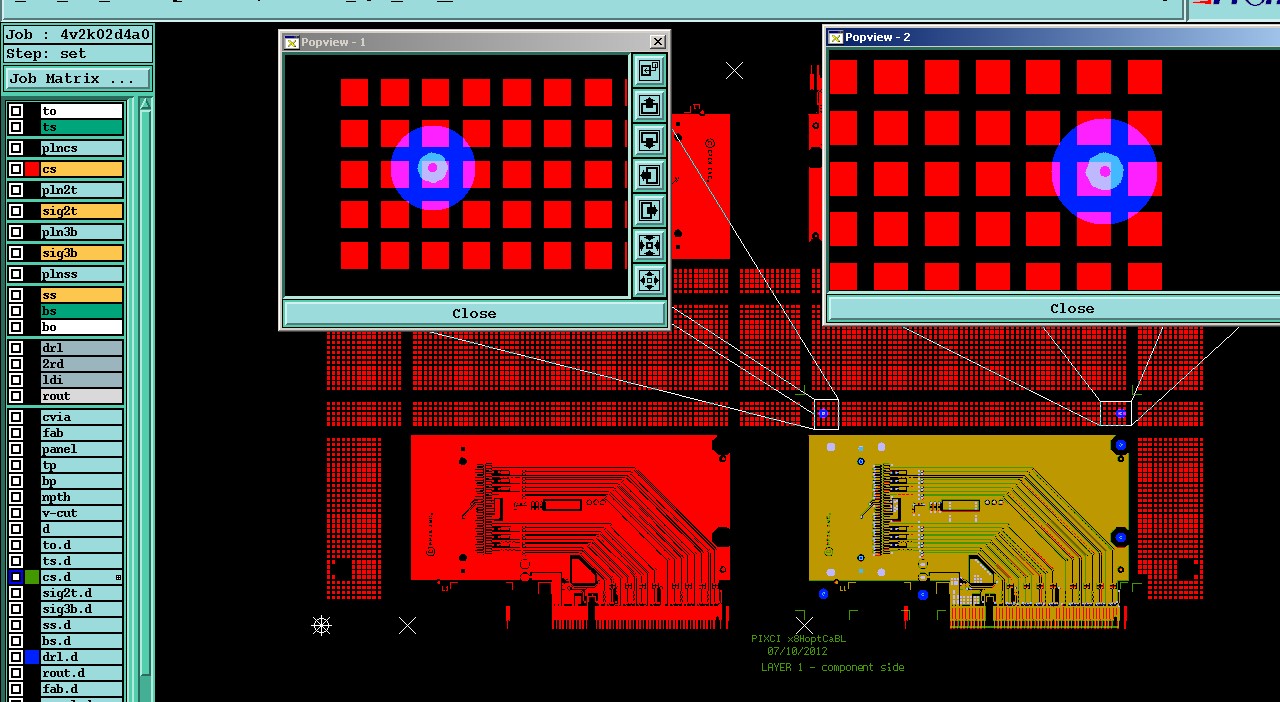Select the 'npth' layer name

82,497
